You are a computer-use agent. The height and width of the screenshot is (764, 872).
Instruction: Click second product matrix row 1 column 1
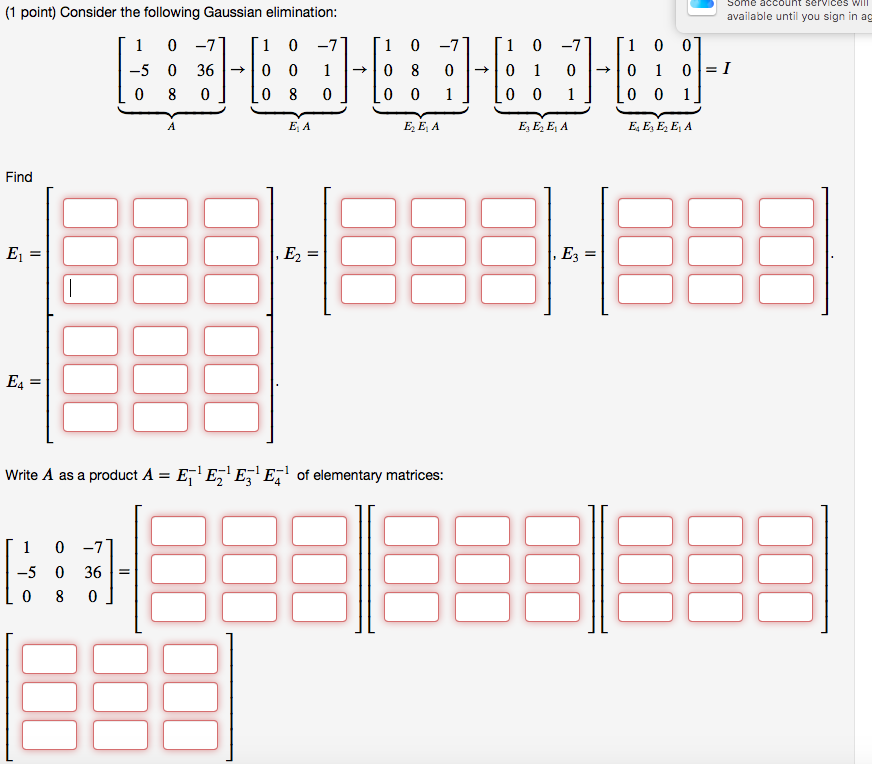(412, 531)
